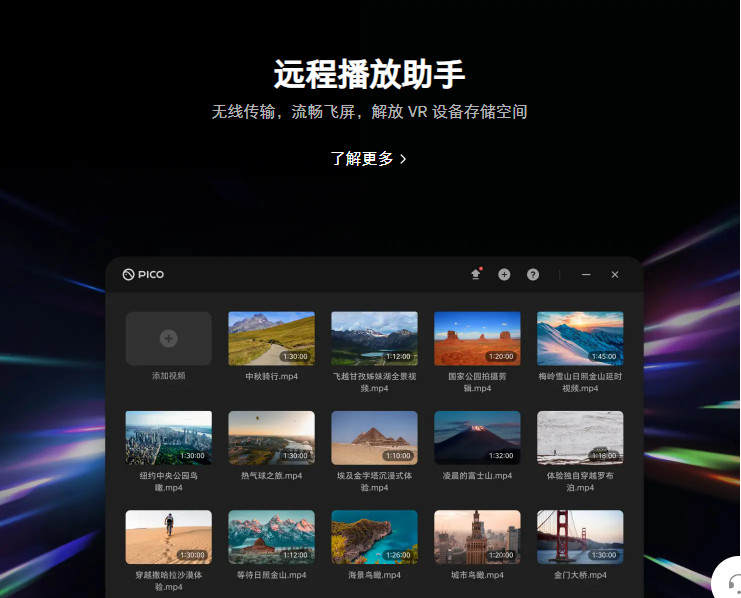Click the file name 梅岭雪山日照金山延时视频.mp4

(x=580, y=382)
